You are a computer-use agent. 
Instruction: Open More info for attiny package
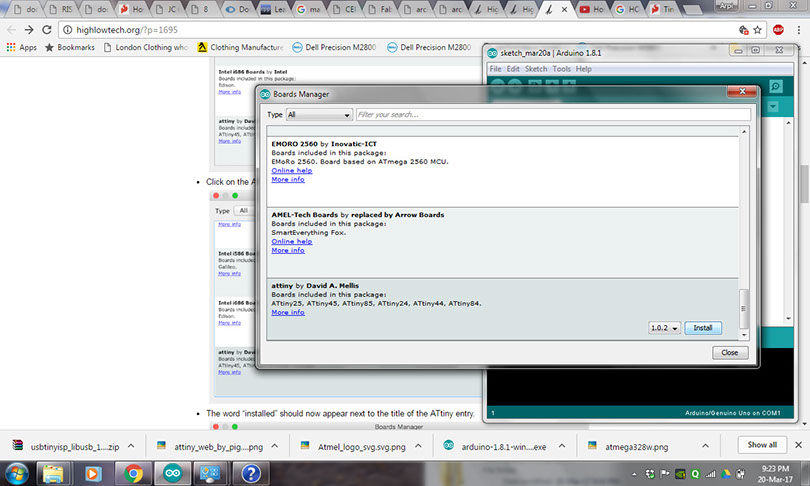(288, 312)
